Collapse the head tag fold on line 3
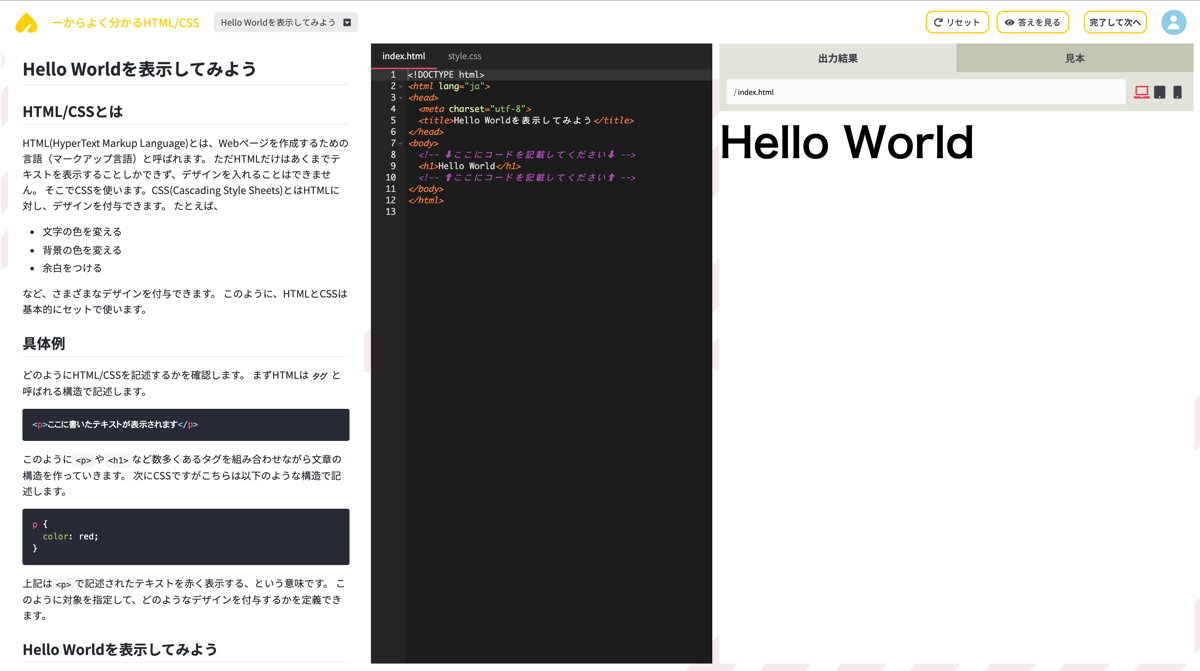The image size is (1200, 671). [402, 98]
